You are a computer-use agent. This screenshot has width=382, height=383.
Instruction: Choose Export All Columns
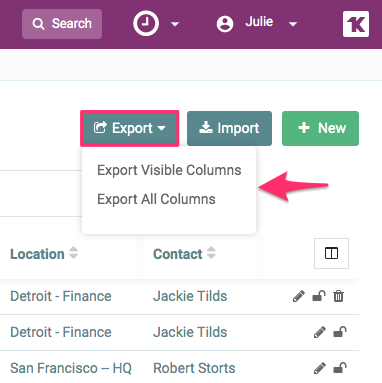tap(156, 199)
